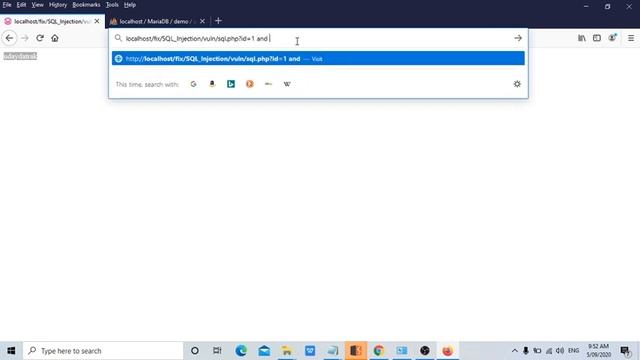Screen dimensions: 640x360
Task: Open the Firefox home page
Action: click(55, 38)
